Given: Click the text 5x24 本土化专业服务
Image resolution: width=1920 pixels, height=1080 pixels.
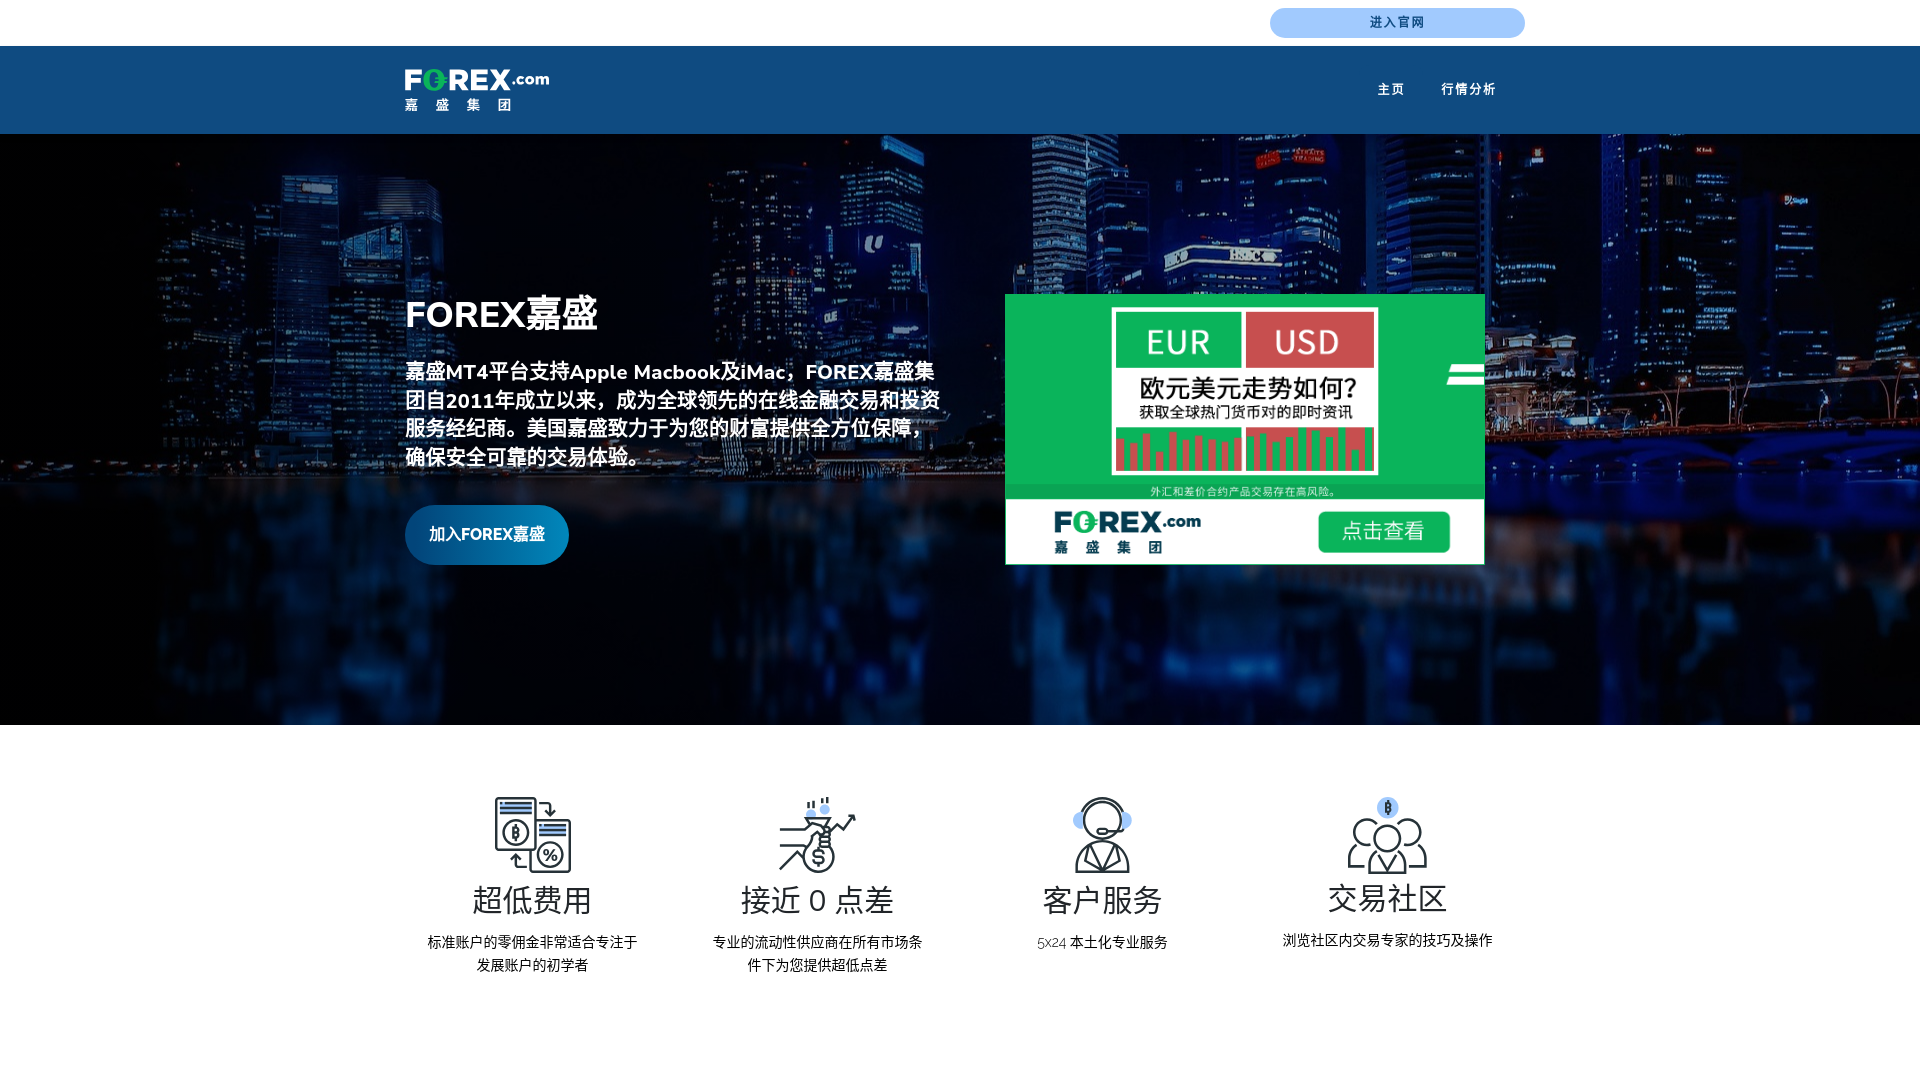Looking at the screenshot, I should point(1102,943).
